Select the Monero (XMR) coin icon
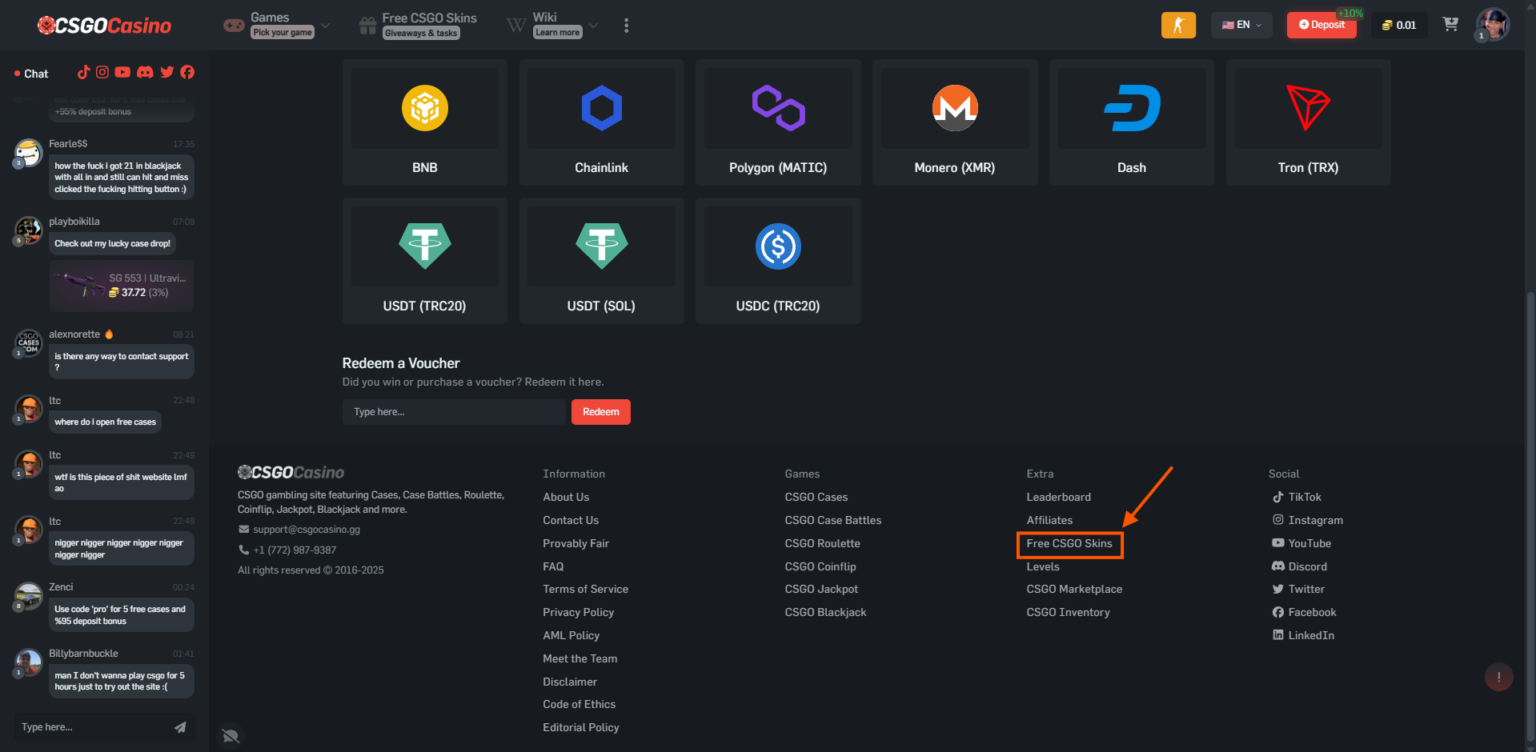The width and height of the screenshot is (1536, 752). [x=954, y=108]
